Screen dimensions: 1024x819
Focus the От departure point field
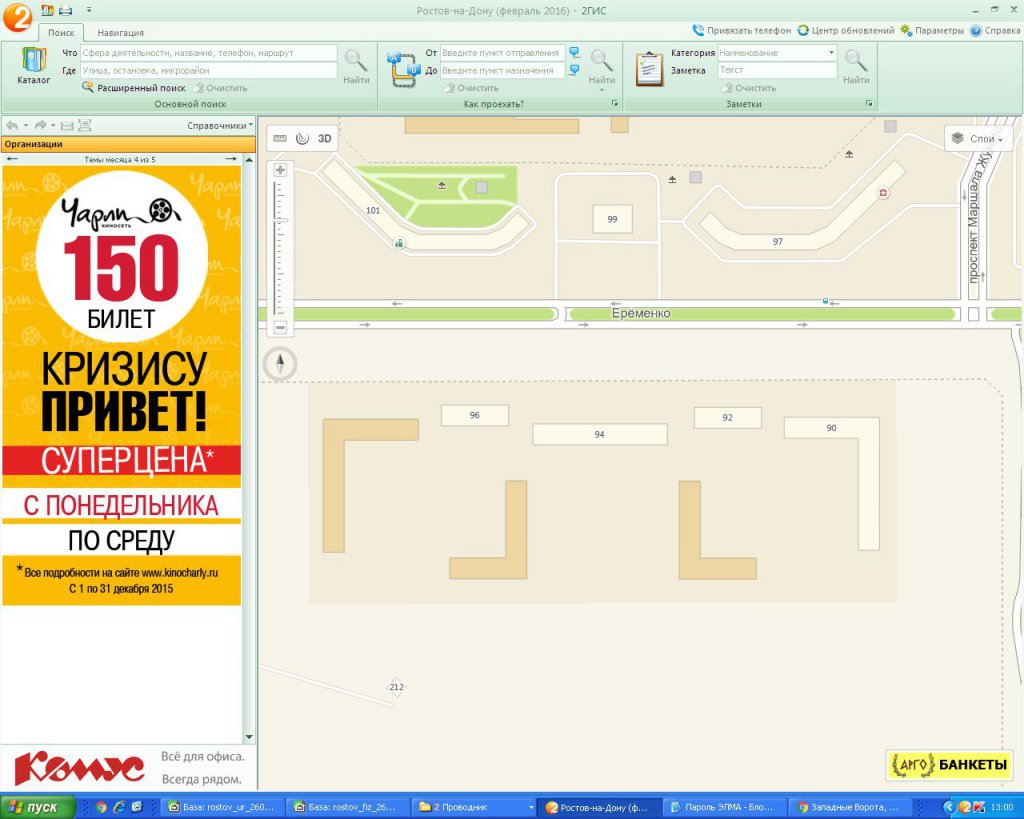pos(502,53)
